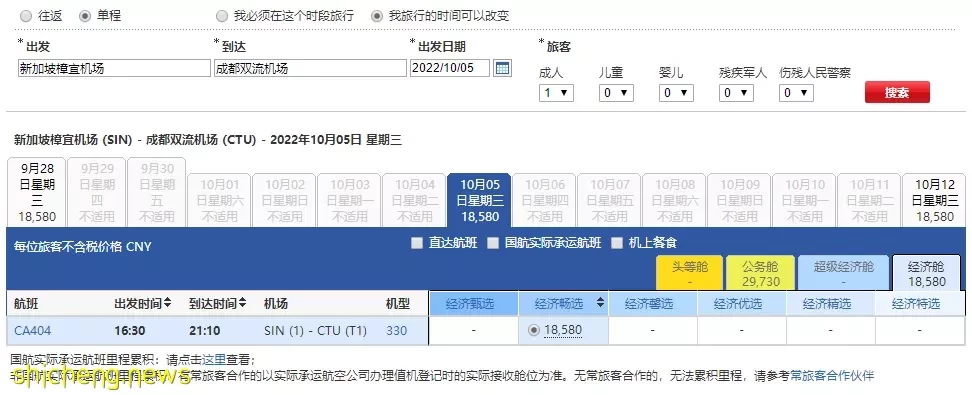This screenshot has width=972, height=395.
Task: Click the 18,580 fare price link
Action: 563,331
